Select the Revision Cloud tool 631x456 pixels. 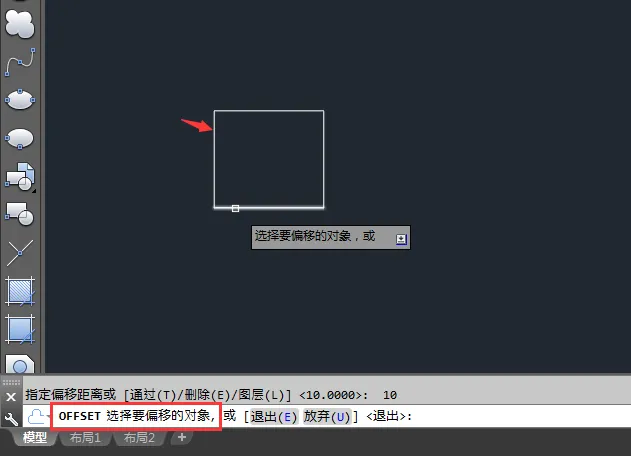point(19,24)
